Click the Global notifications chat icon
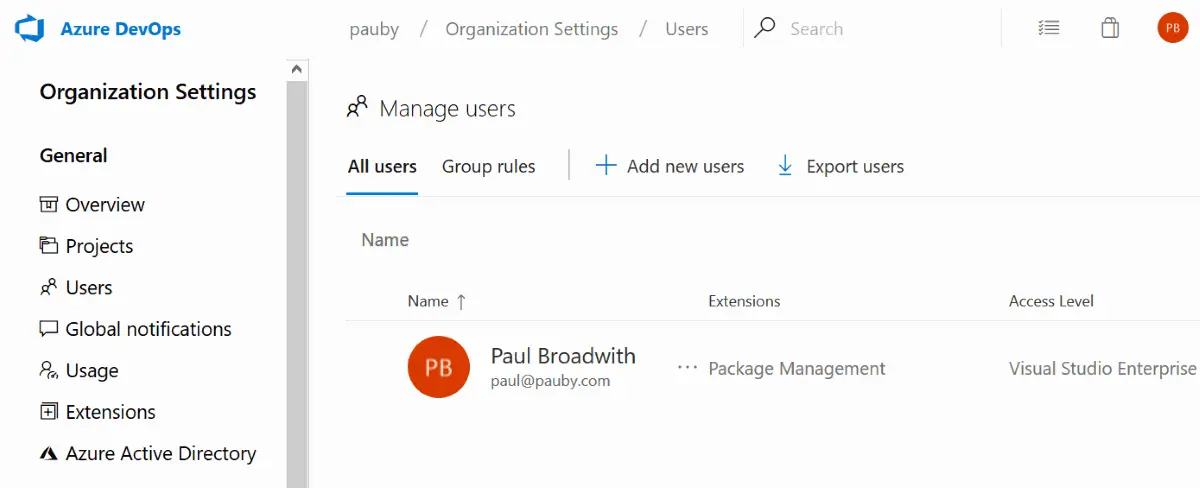The image size is (1200, 488). [49, 329]
